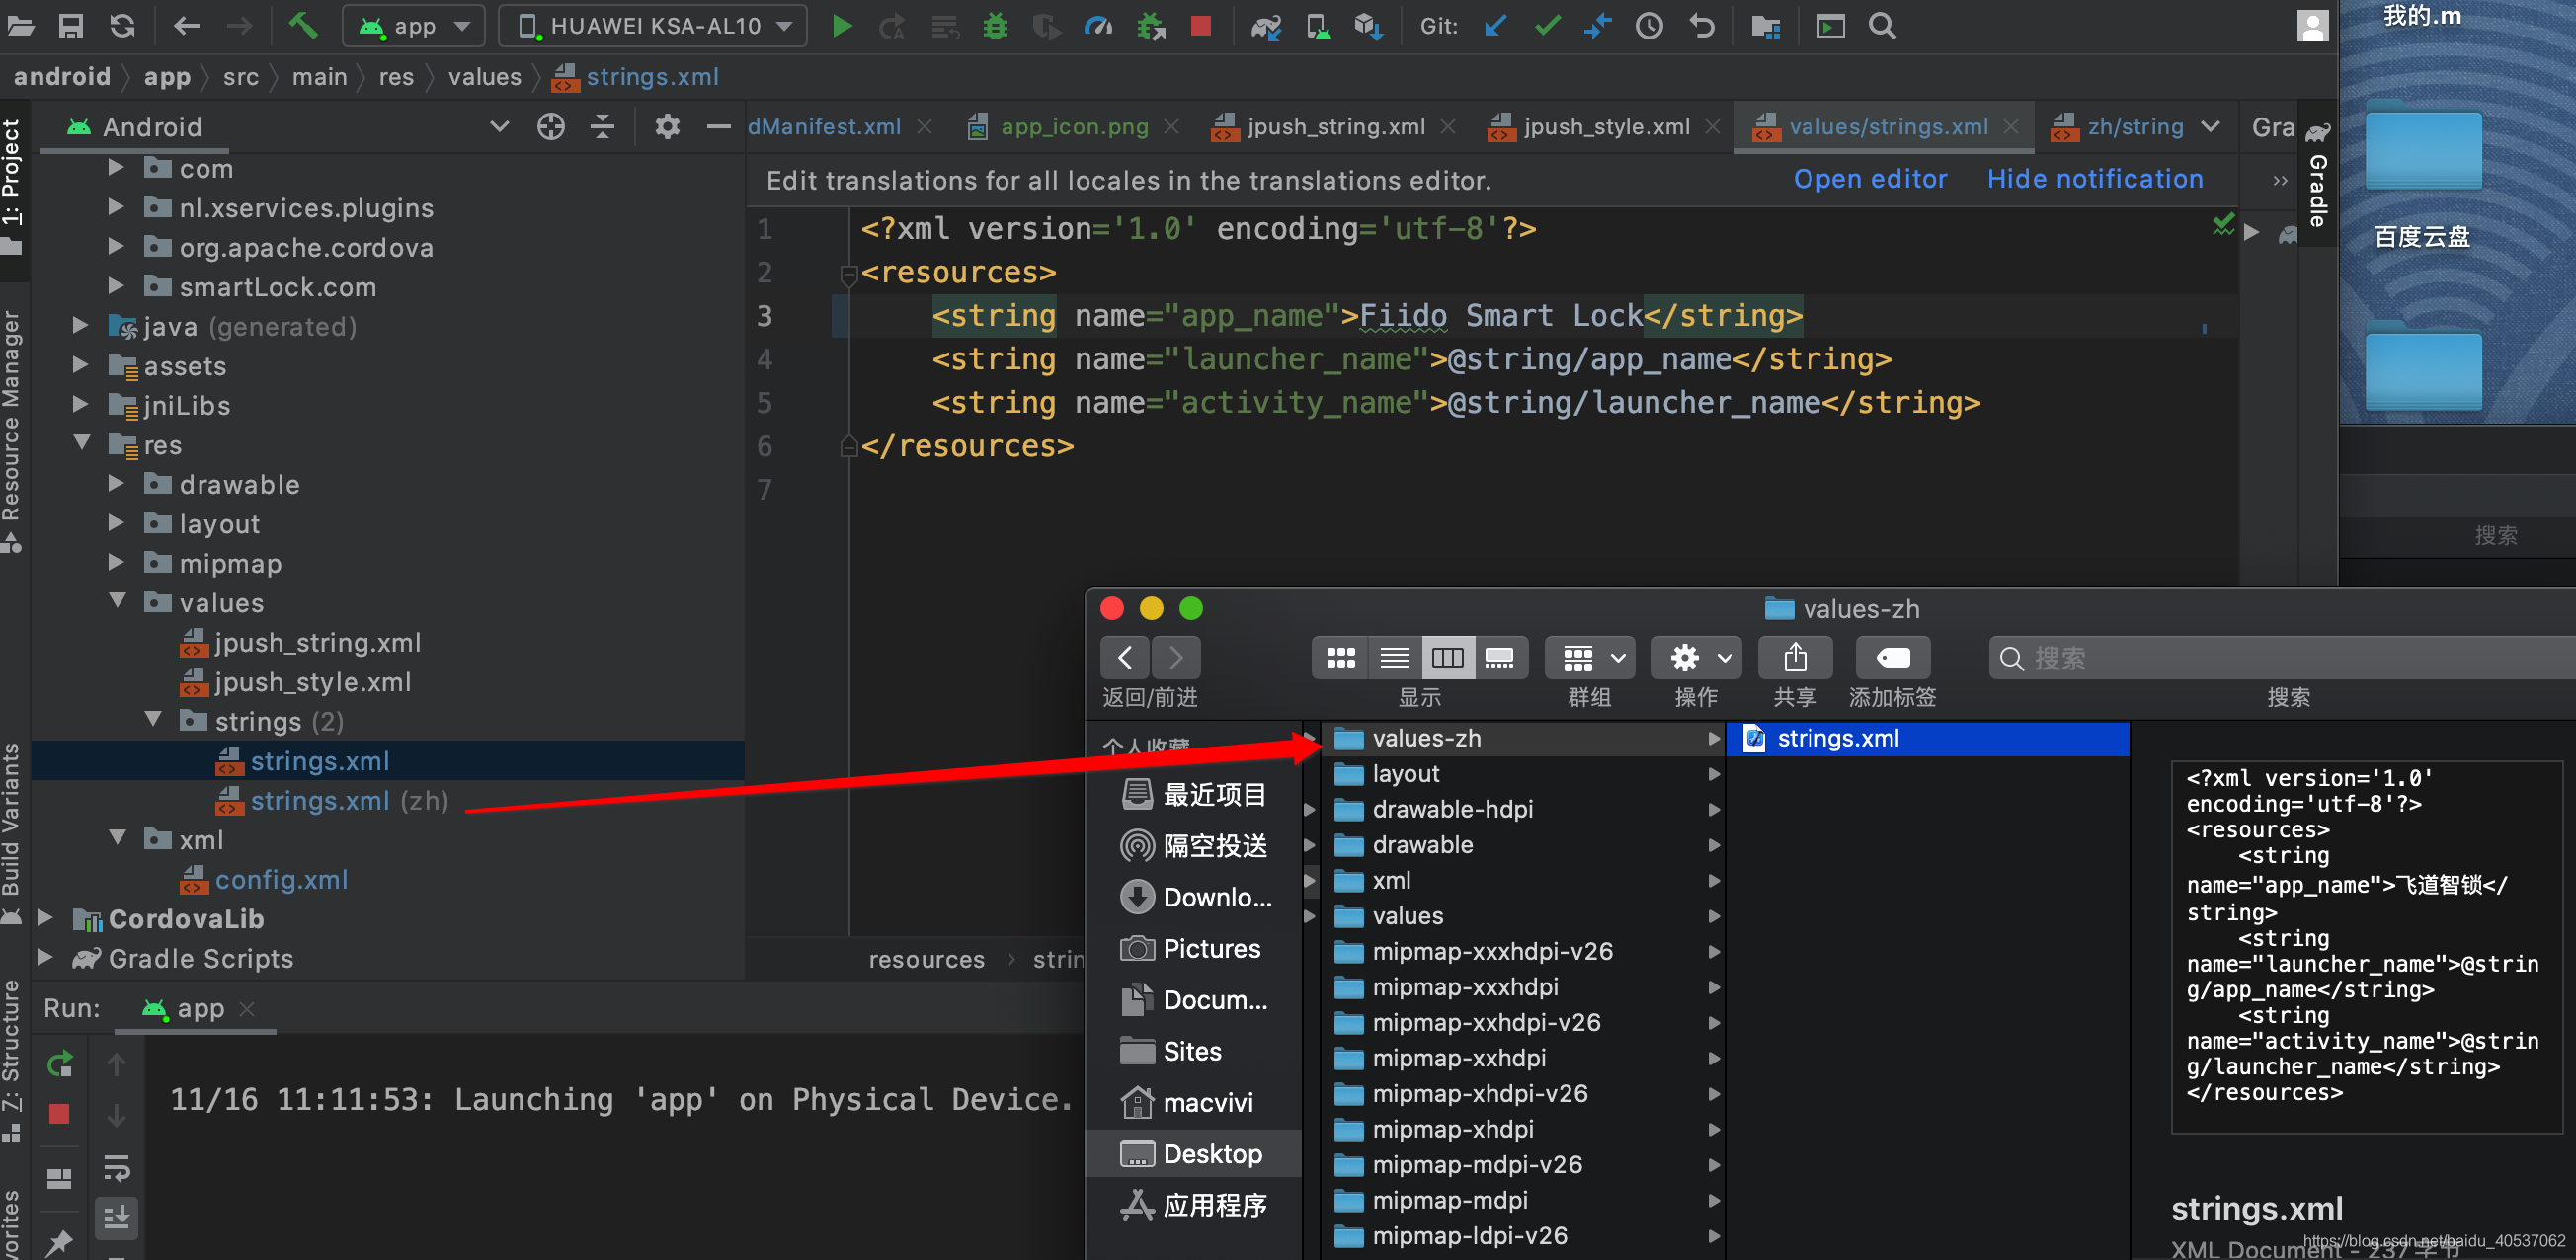Collapse the values folder in tree
2576x1260 pixels.
point(117,602)
